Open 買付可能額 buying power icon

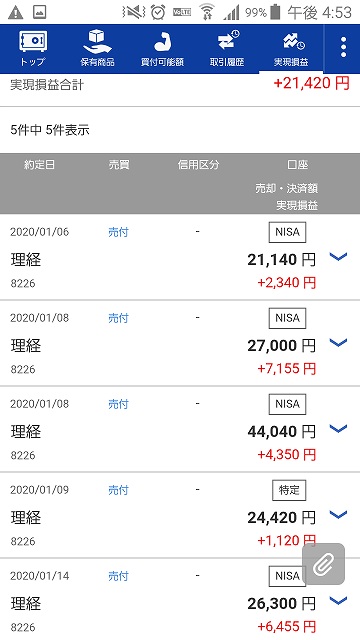tap(162, 49)
